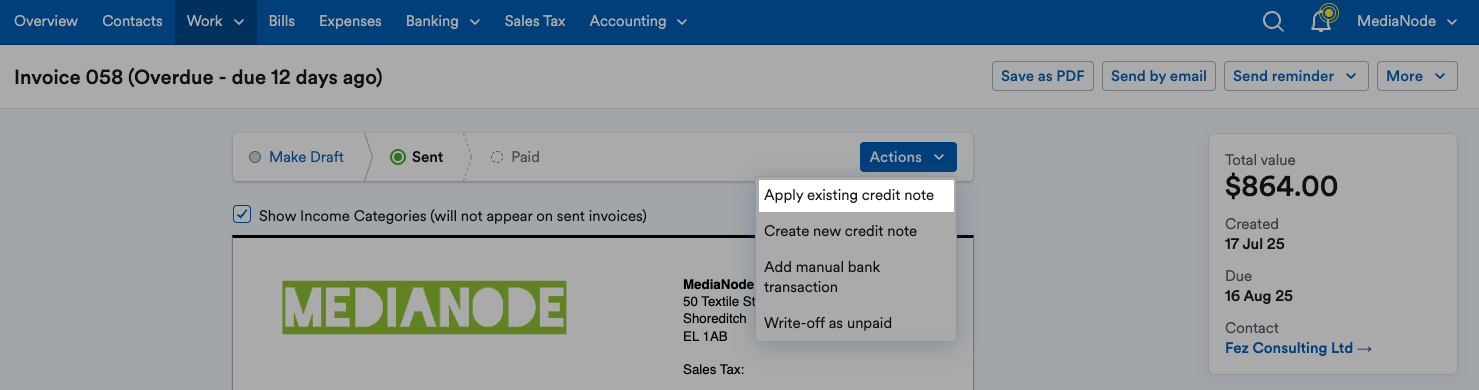
Task: Click the Make Draft link
Action: coord(306,157)
